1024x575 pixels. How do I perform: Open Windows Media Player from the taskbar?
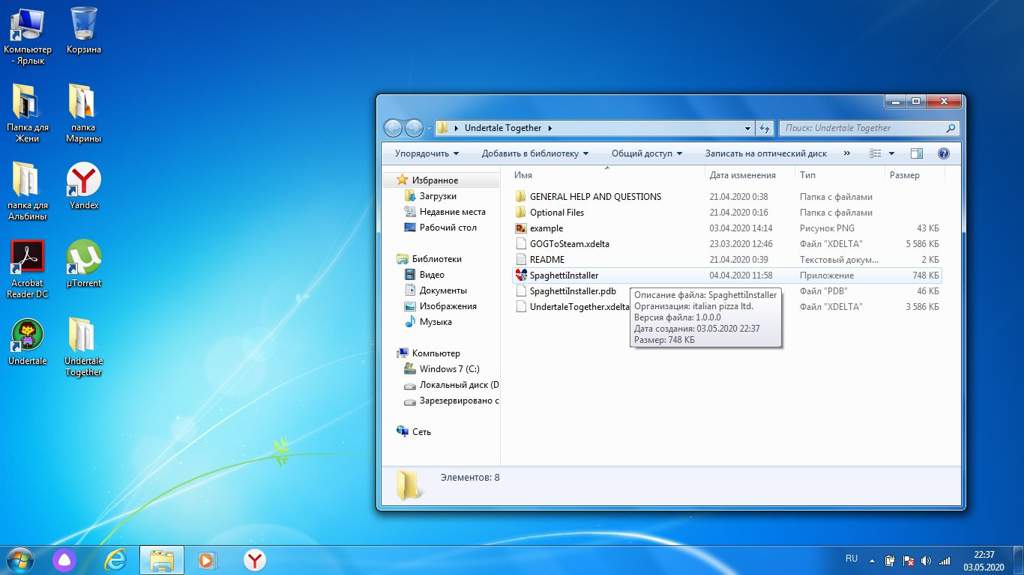(206, 561)
